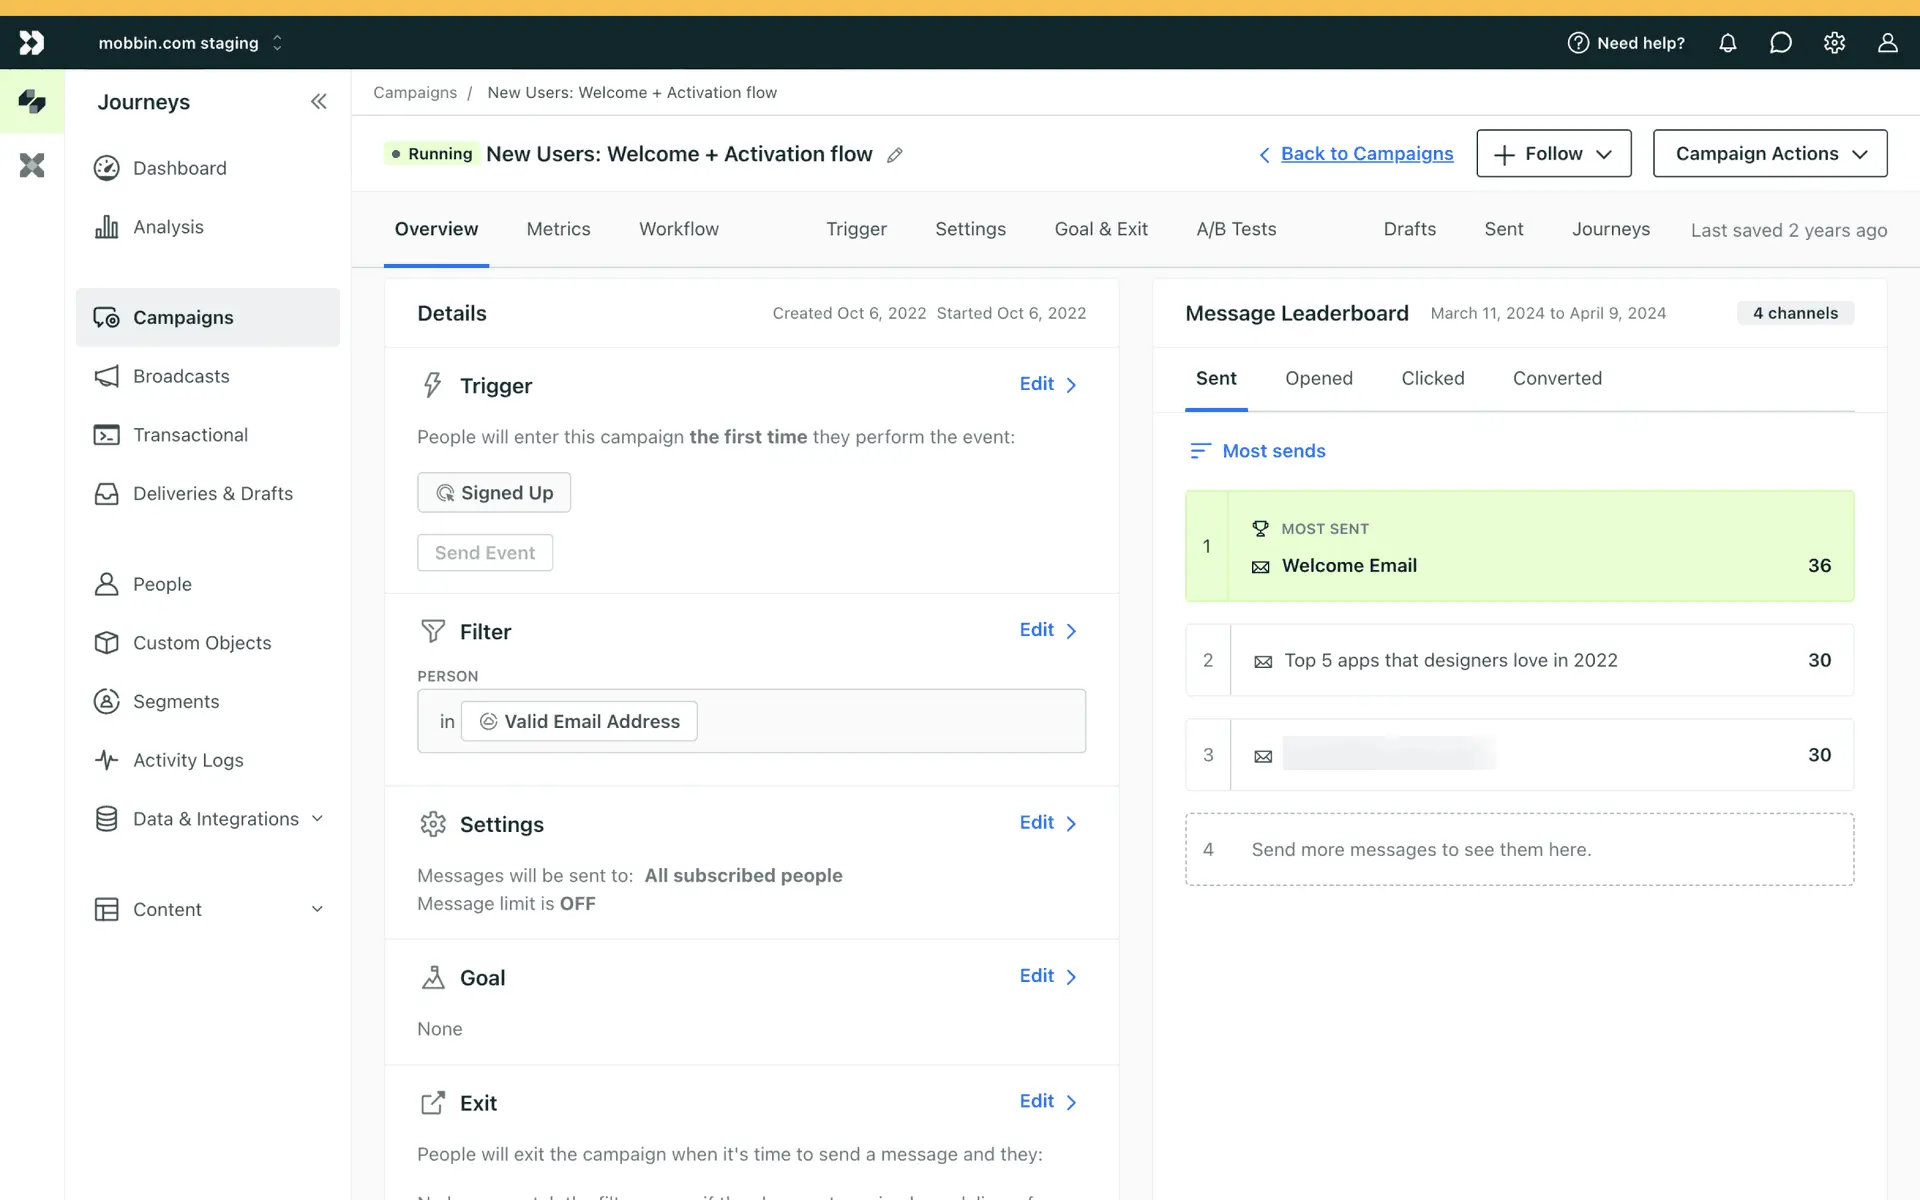Click the pencil icon to rename campaign

(x=895, y=155)
